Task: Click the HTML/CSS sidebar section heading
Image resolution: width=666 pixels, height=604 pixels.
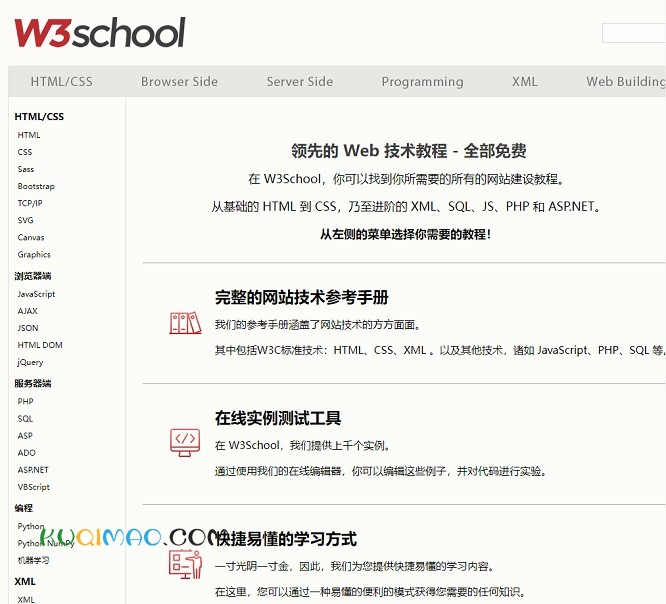Action: tap(39, 116)
